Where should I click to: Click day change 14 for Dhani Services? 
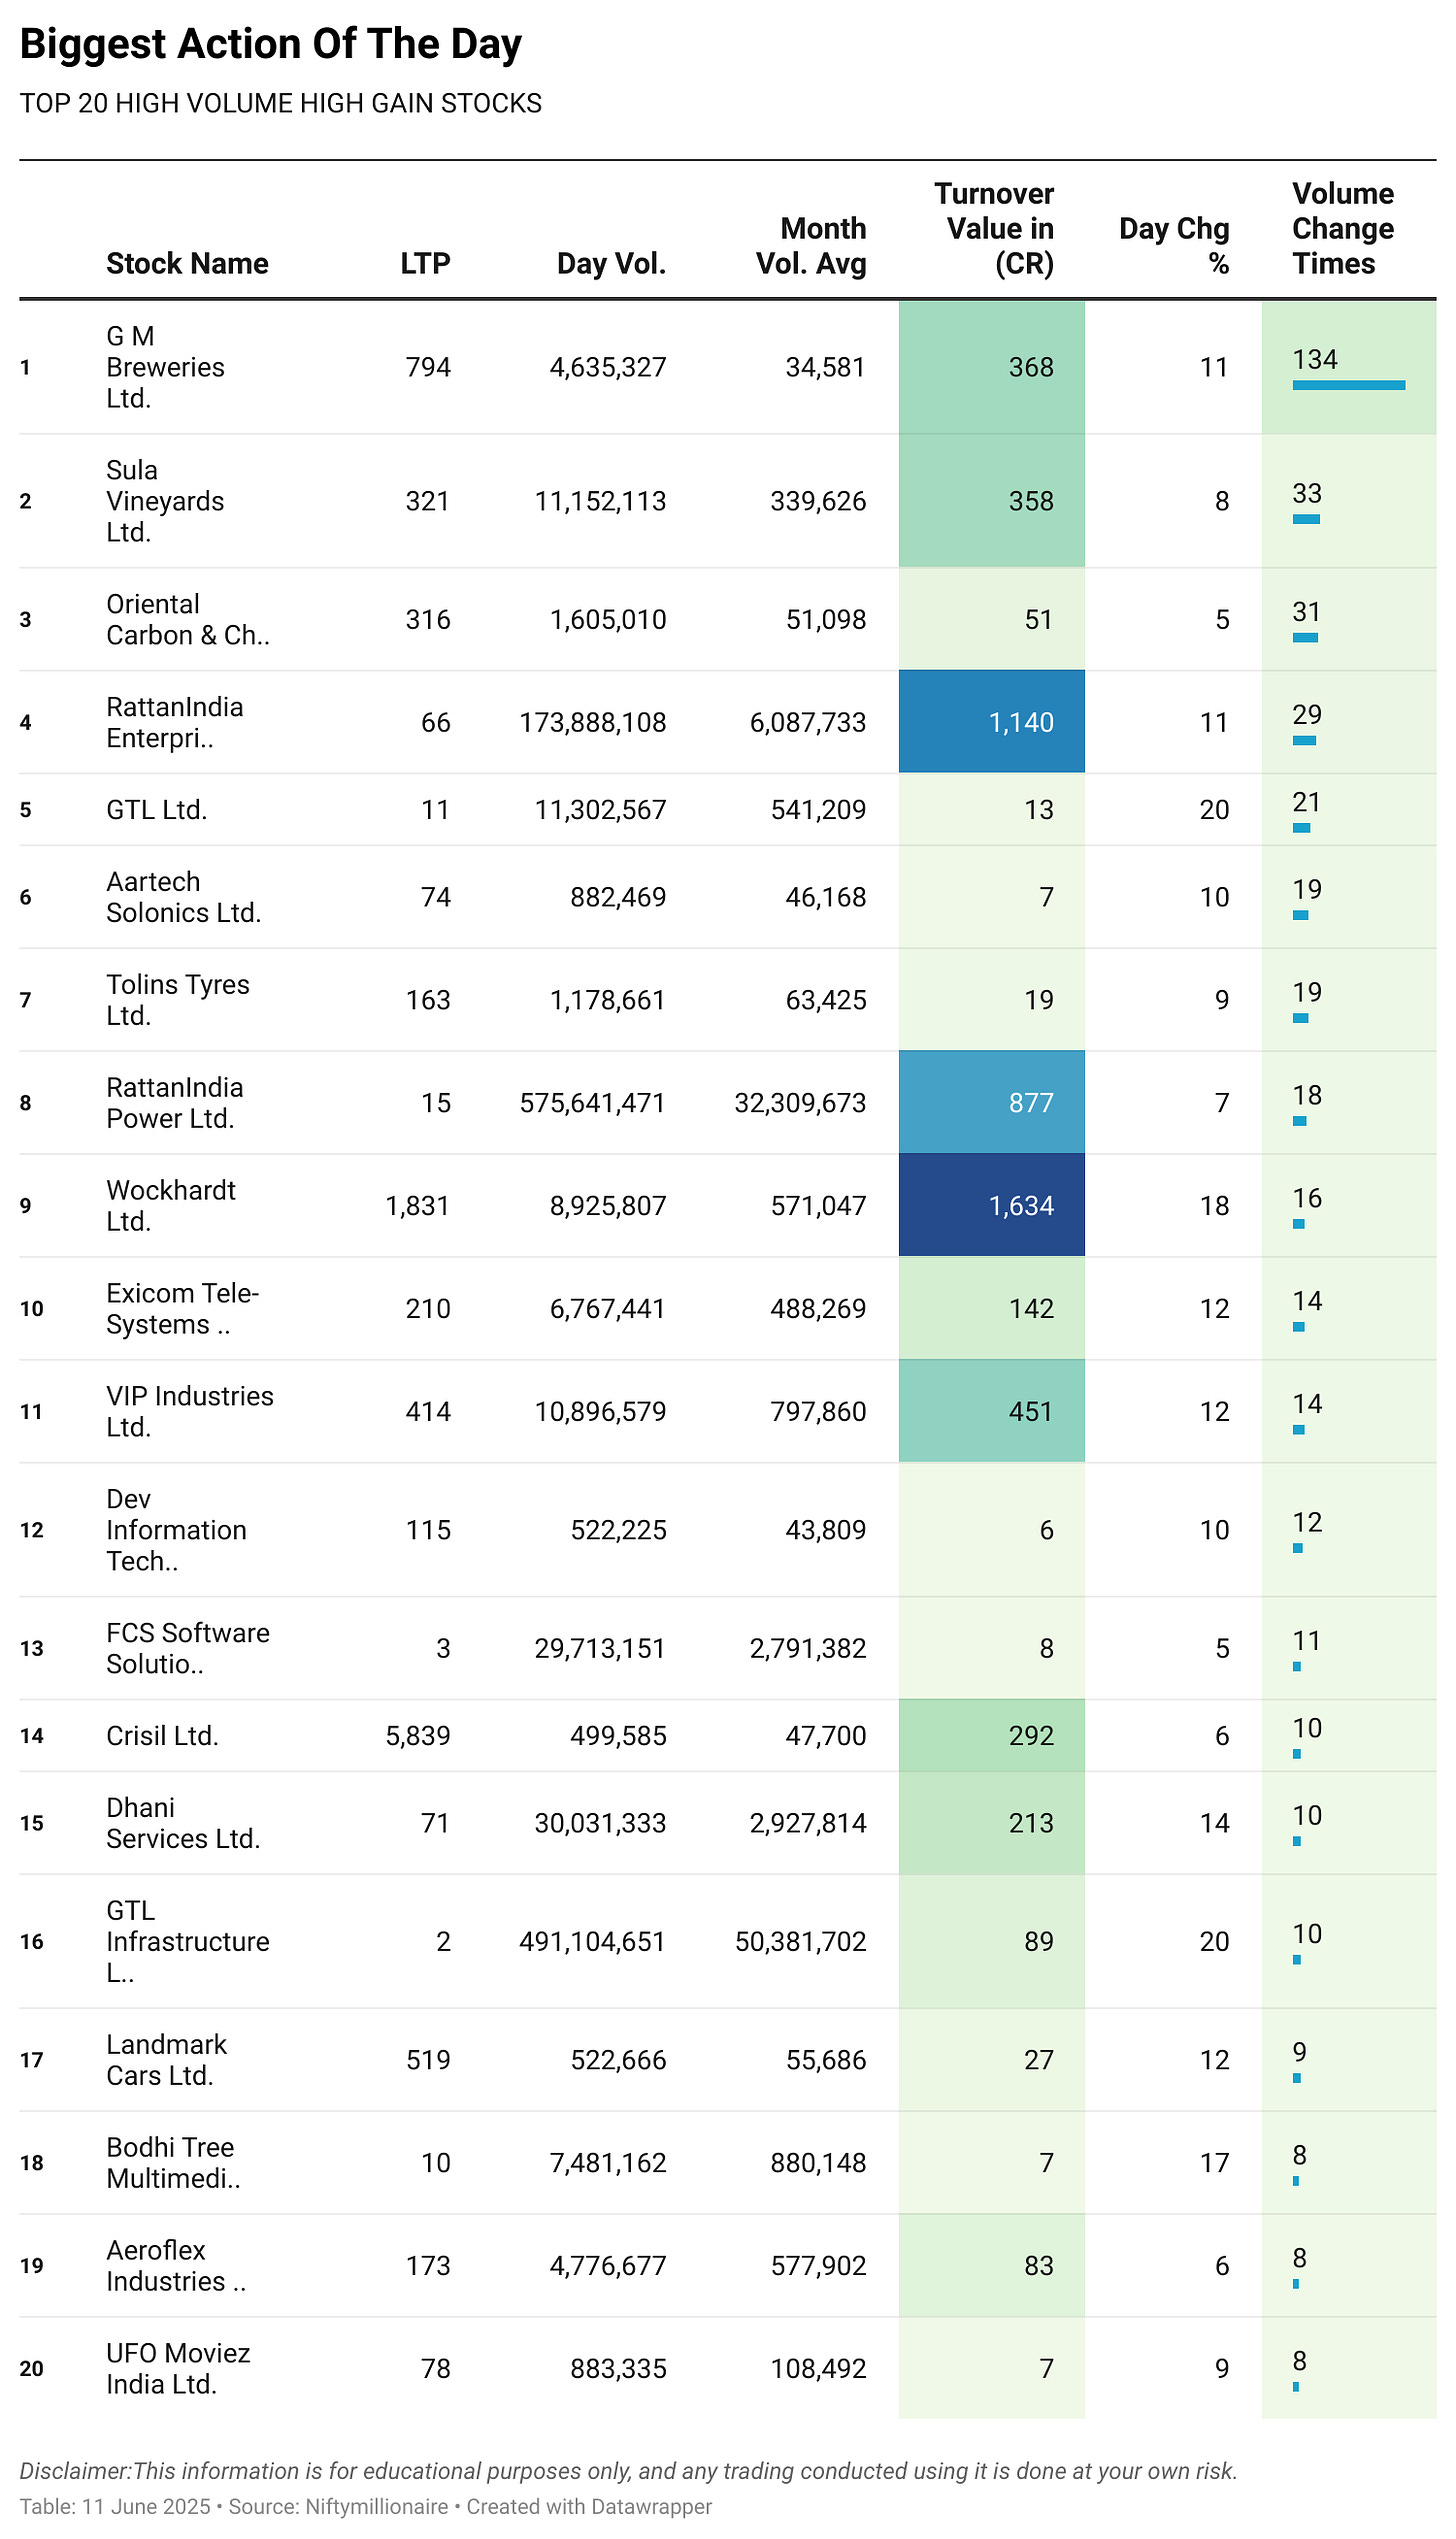1214,1823
